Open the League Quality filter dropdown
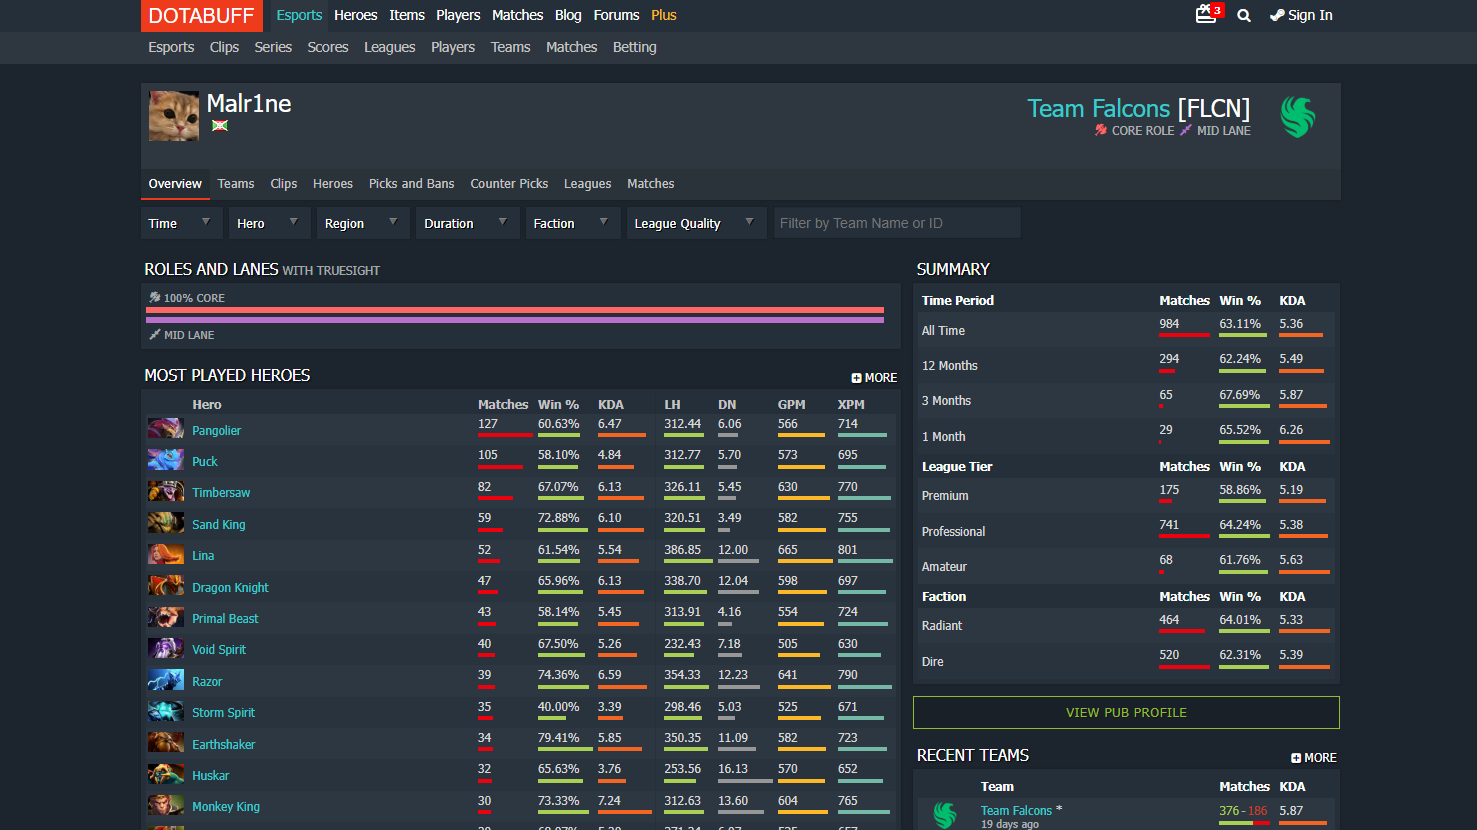 (696, 223)
